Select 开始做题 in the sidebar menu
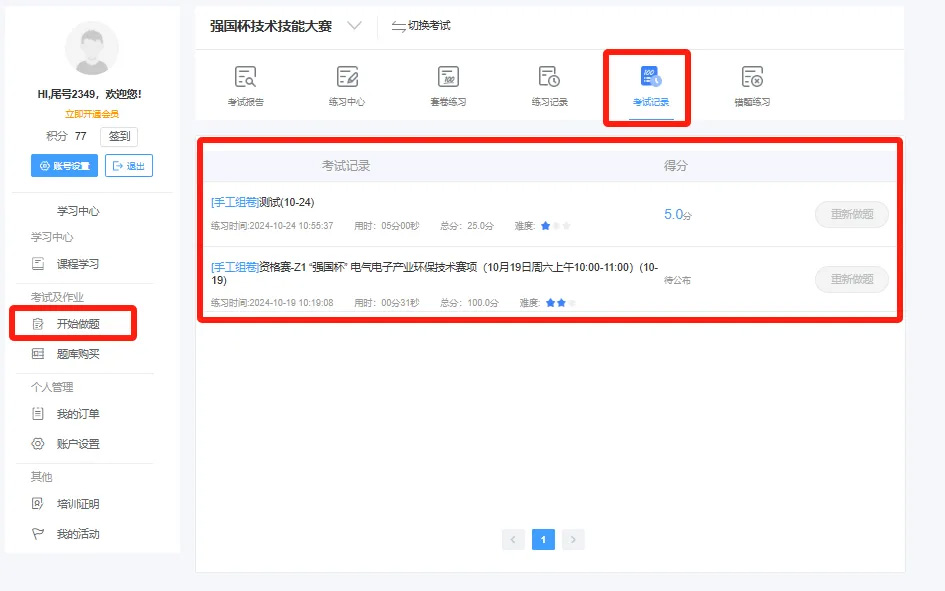Viewport: 945px width, 591px height. pyautogui.click(x=77, y=324)
